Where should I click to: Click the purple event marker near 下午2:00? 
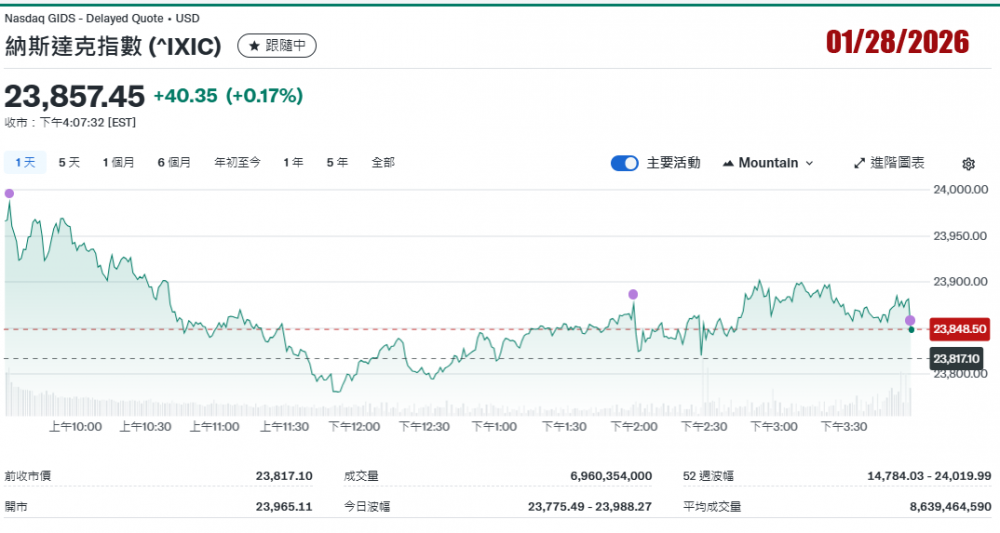pyautogui.click(x=633, y=294)
